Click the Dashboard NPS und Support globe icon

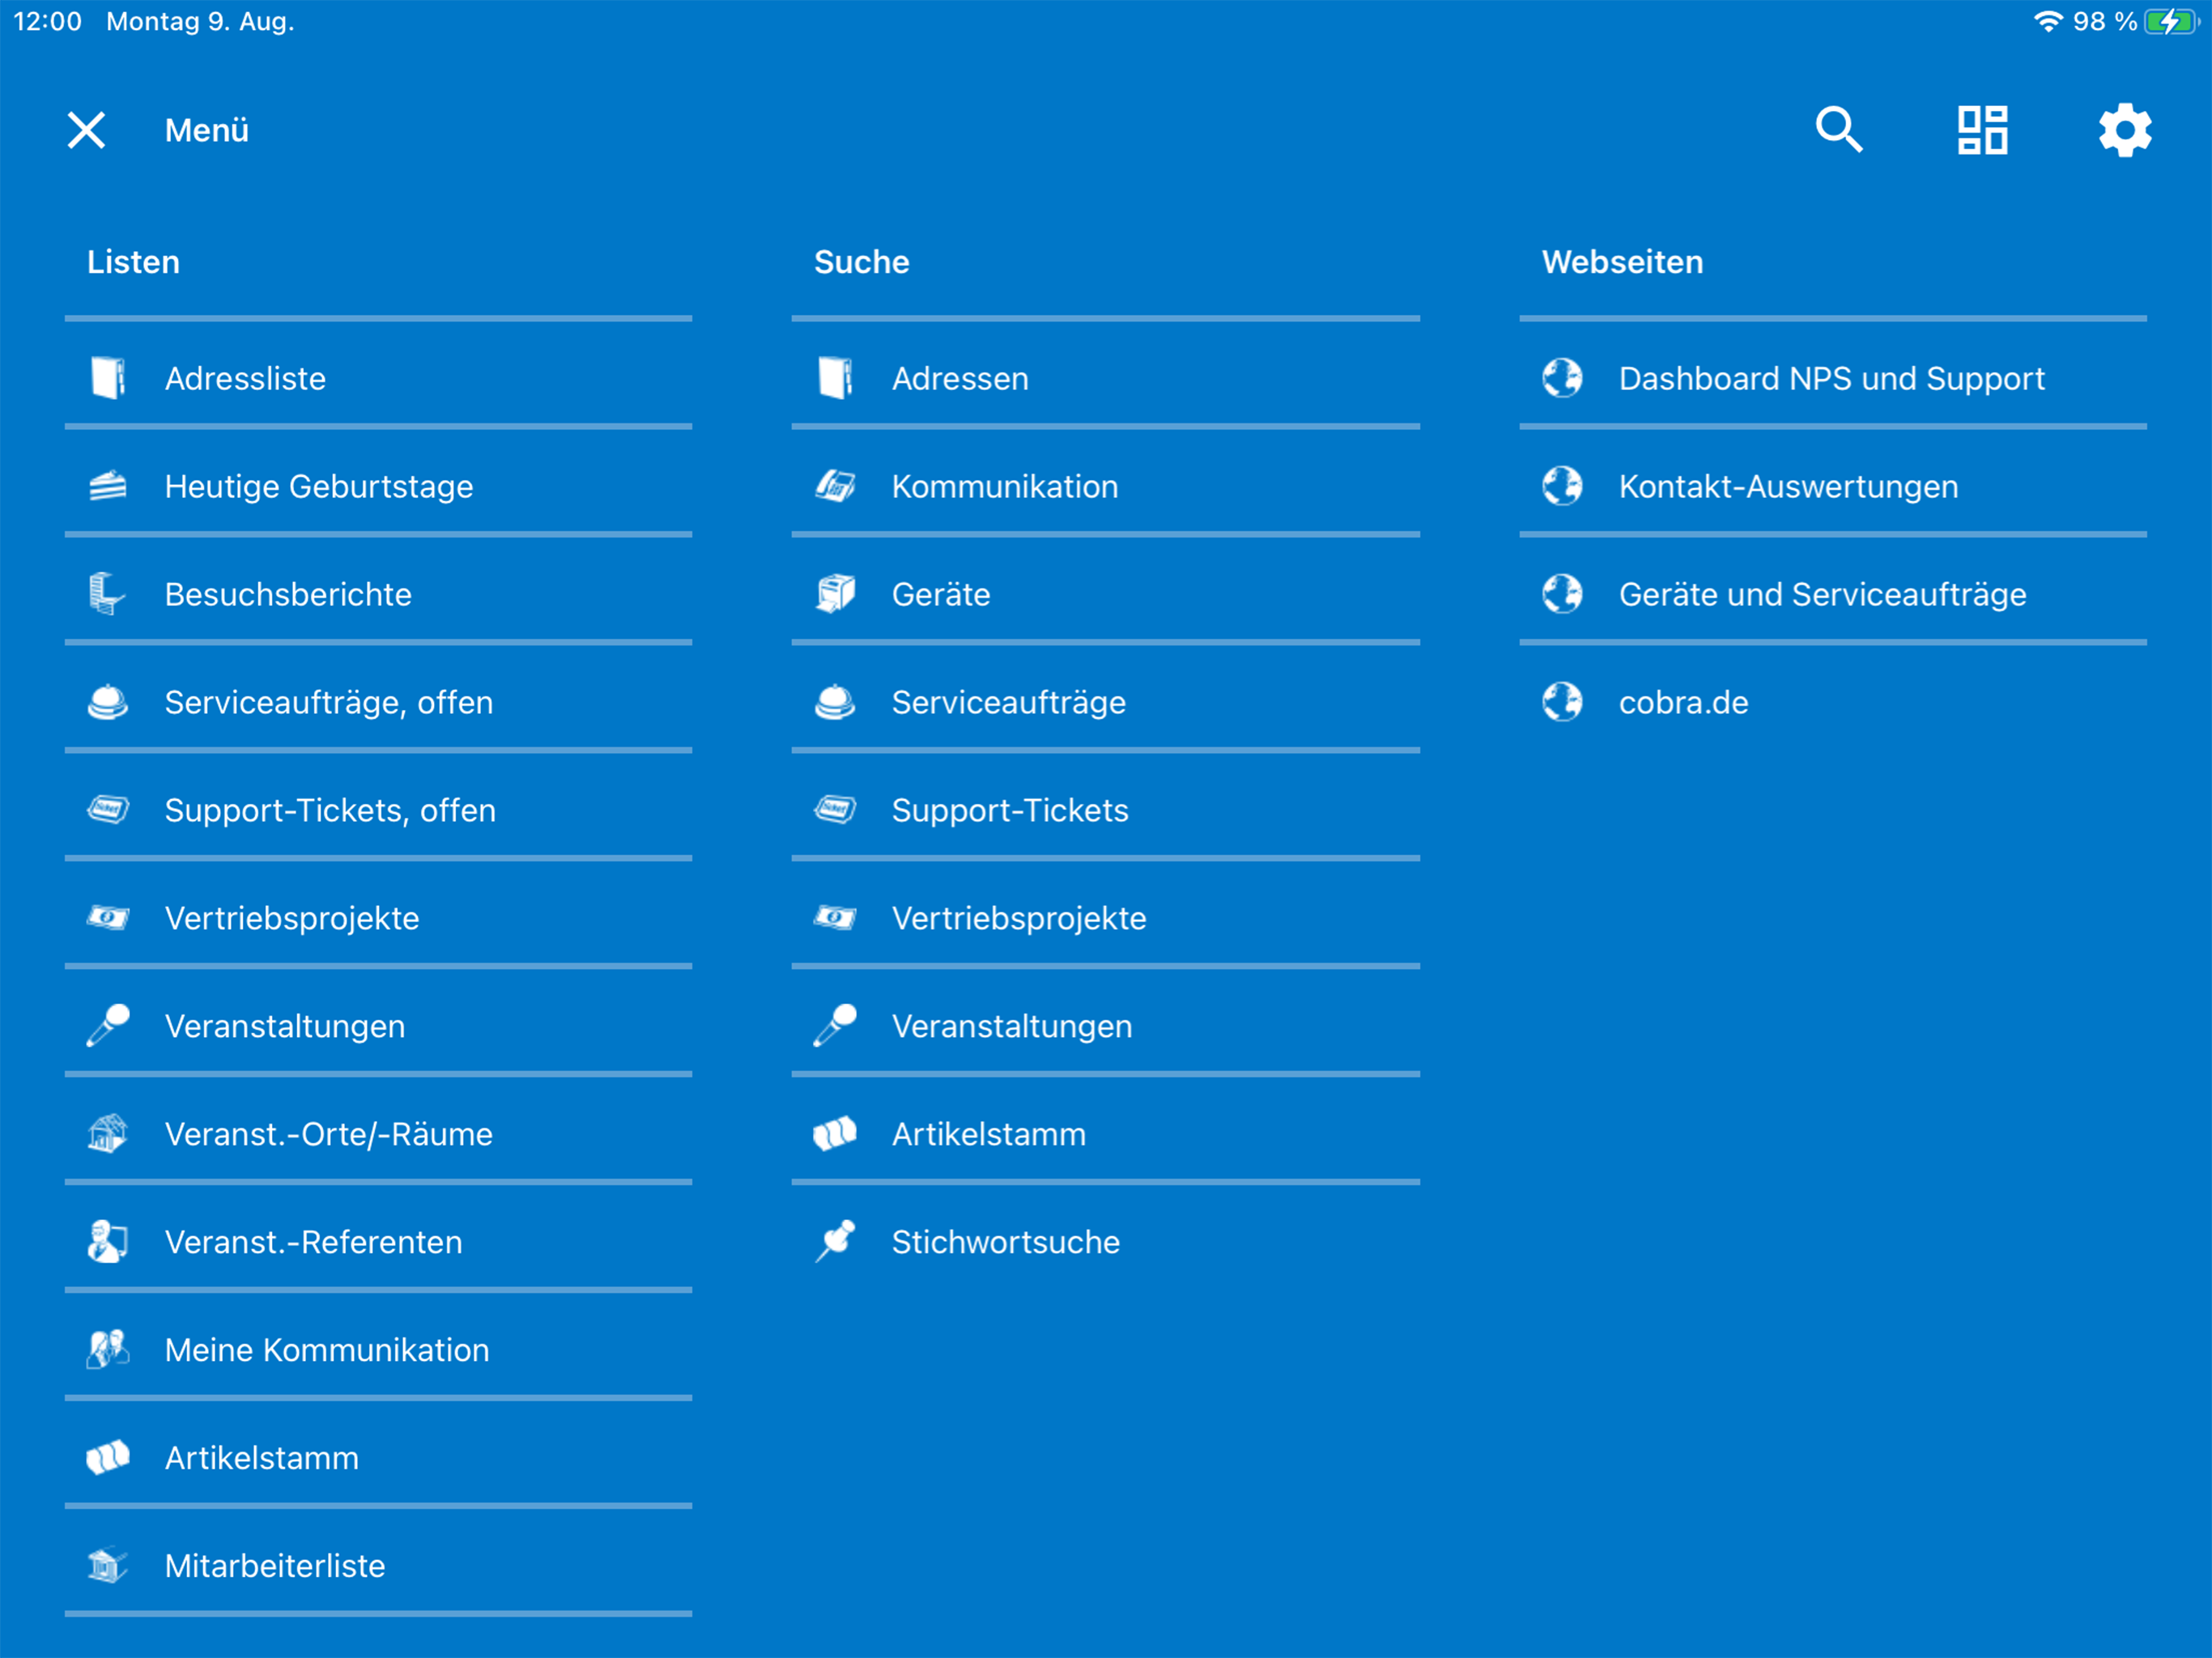(x=1562, y=378)
